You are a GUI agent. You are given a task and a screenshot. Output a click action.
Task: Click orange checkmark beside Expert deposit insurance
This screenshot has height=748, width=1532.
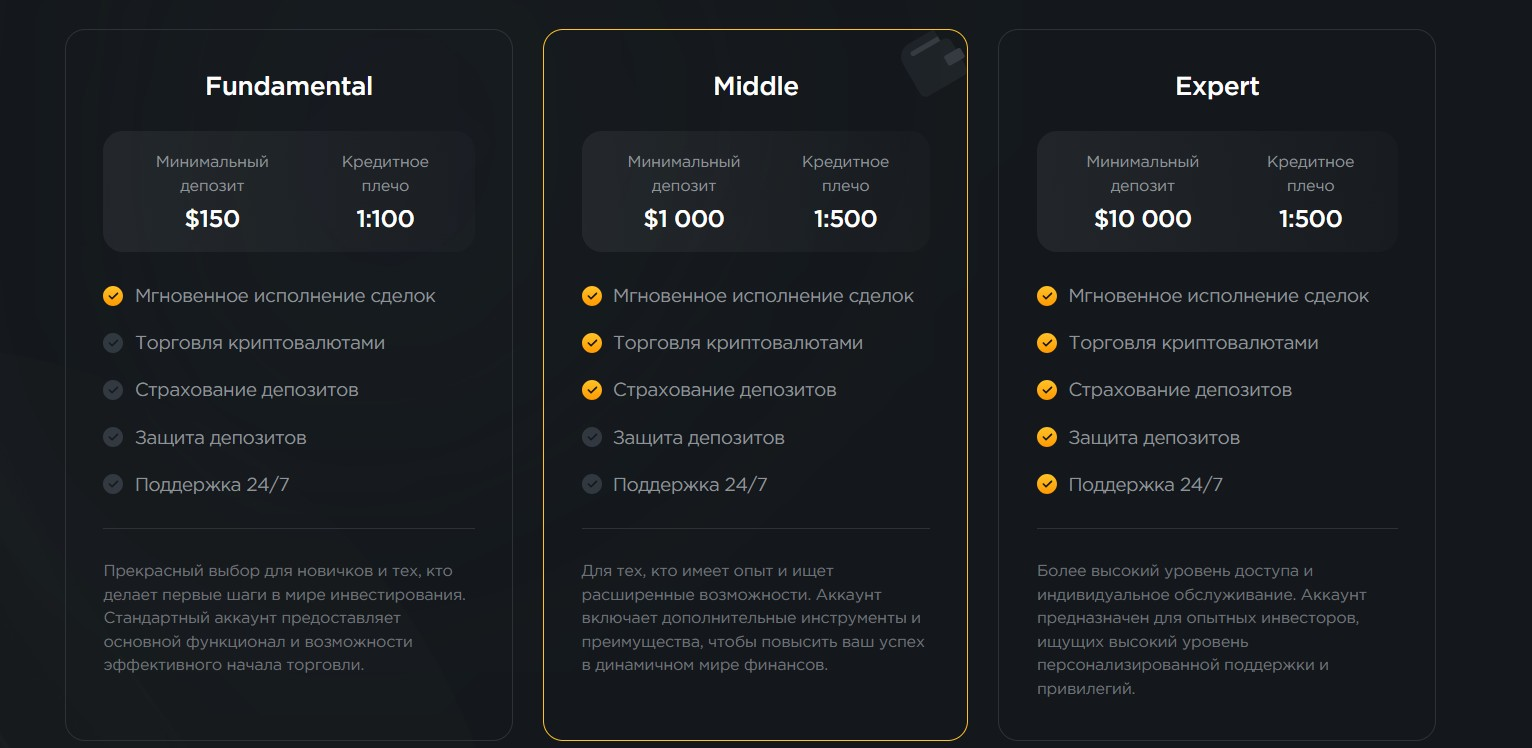point(1047,390)
